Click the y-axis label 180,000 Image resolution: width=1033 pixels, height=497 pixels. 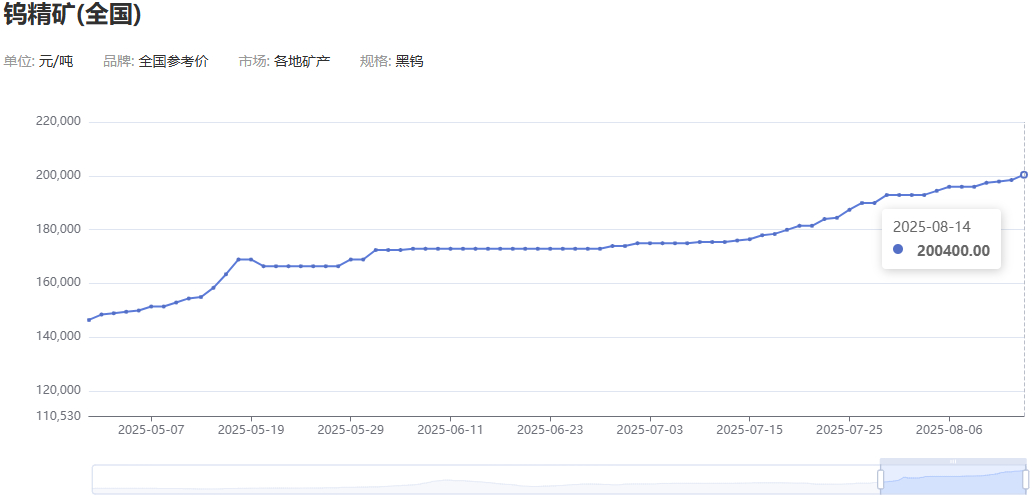[x=60, y=229]
